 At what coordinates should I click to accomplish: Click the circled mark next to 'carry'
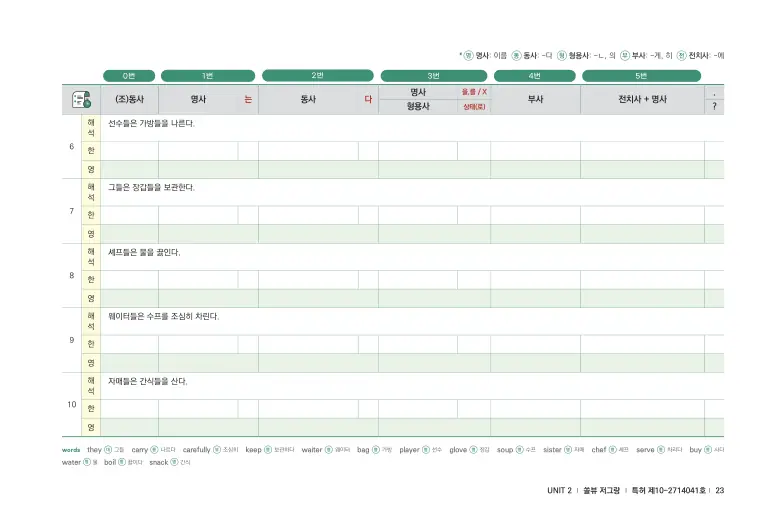pyautogui.click(x=154, y=450)
